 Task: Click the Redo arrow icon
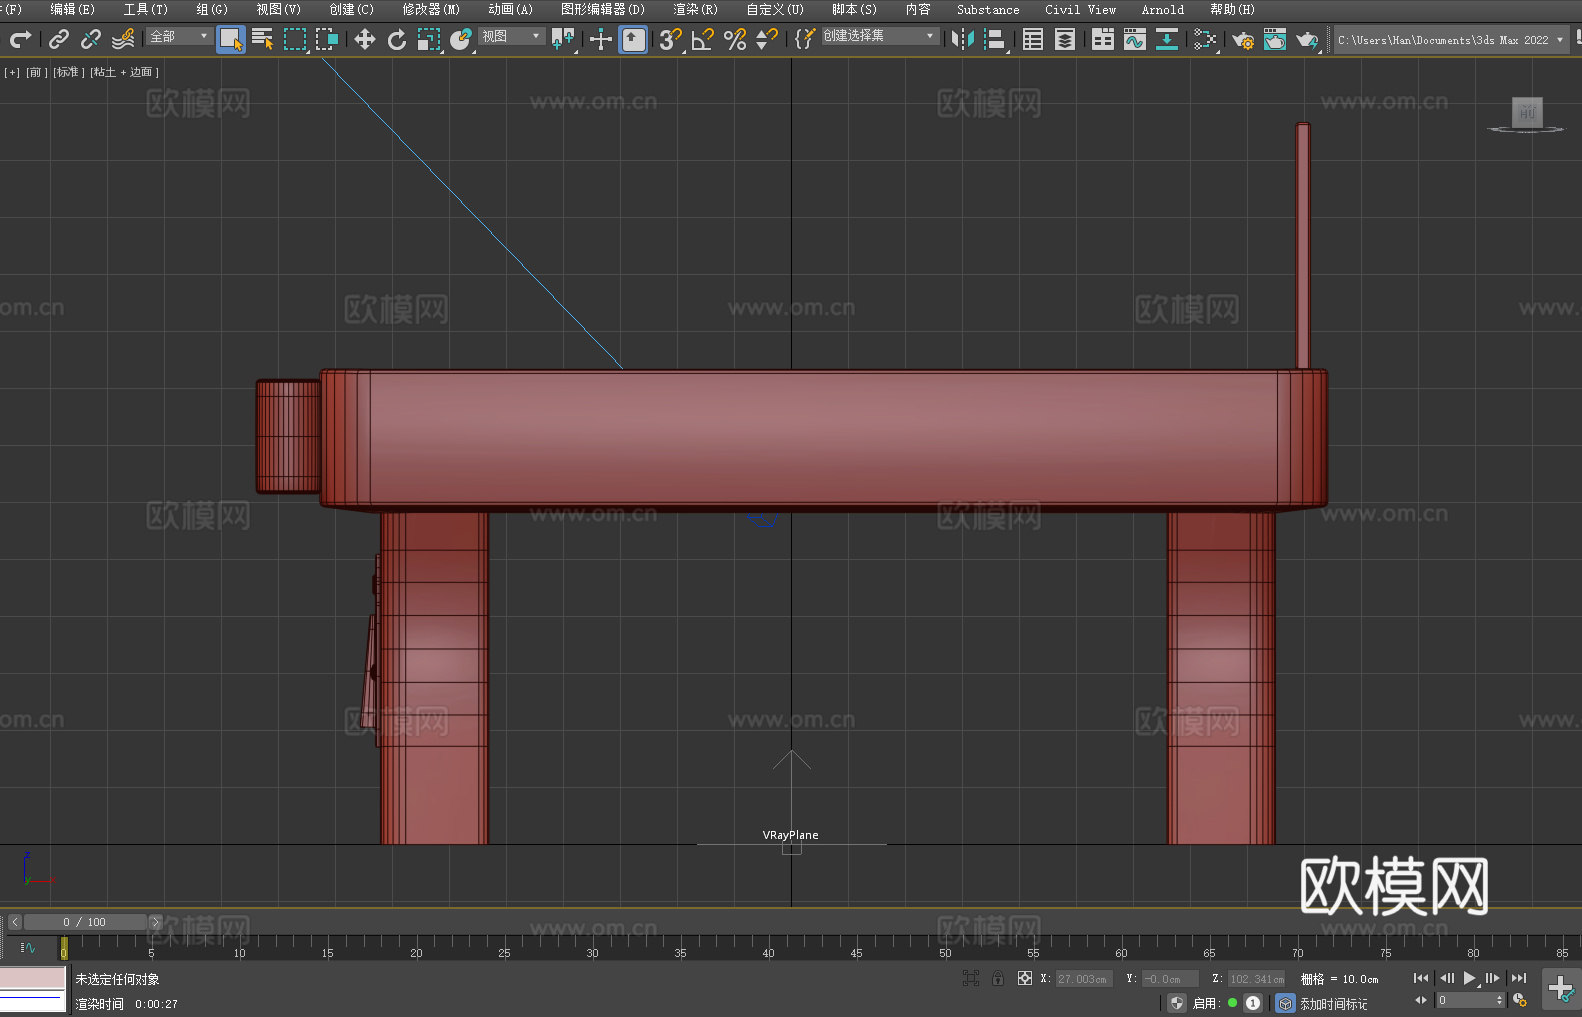(20, 39)
